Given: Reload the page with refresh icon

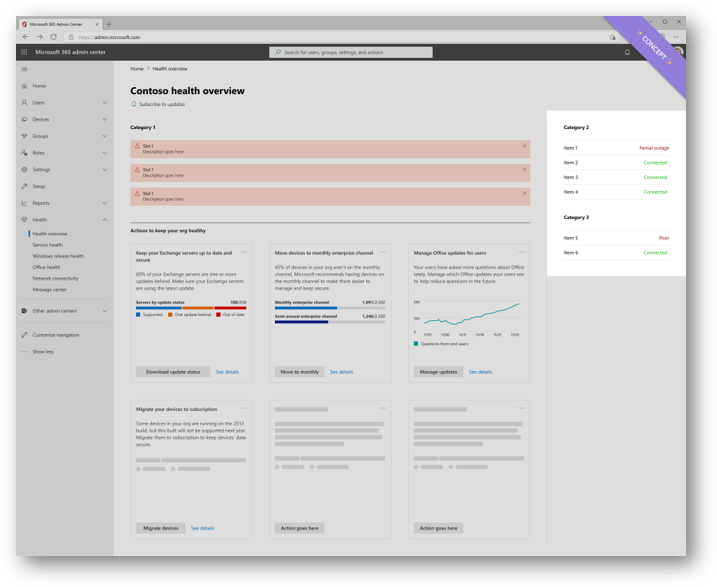Looking at the screenshot, I should pyautogui.click(x=54, y=37).
